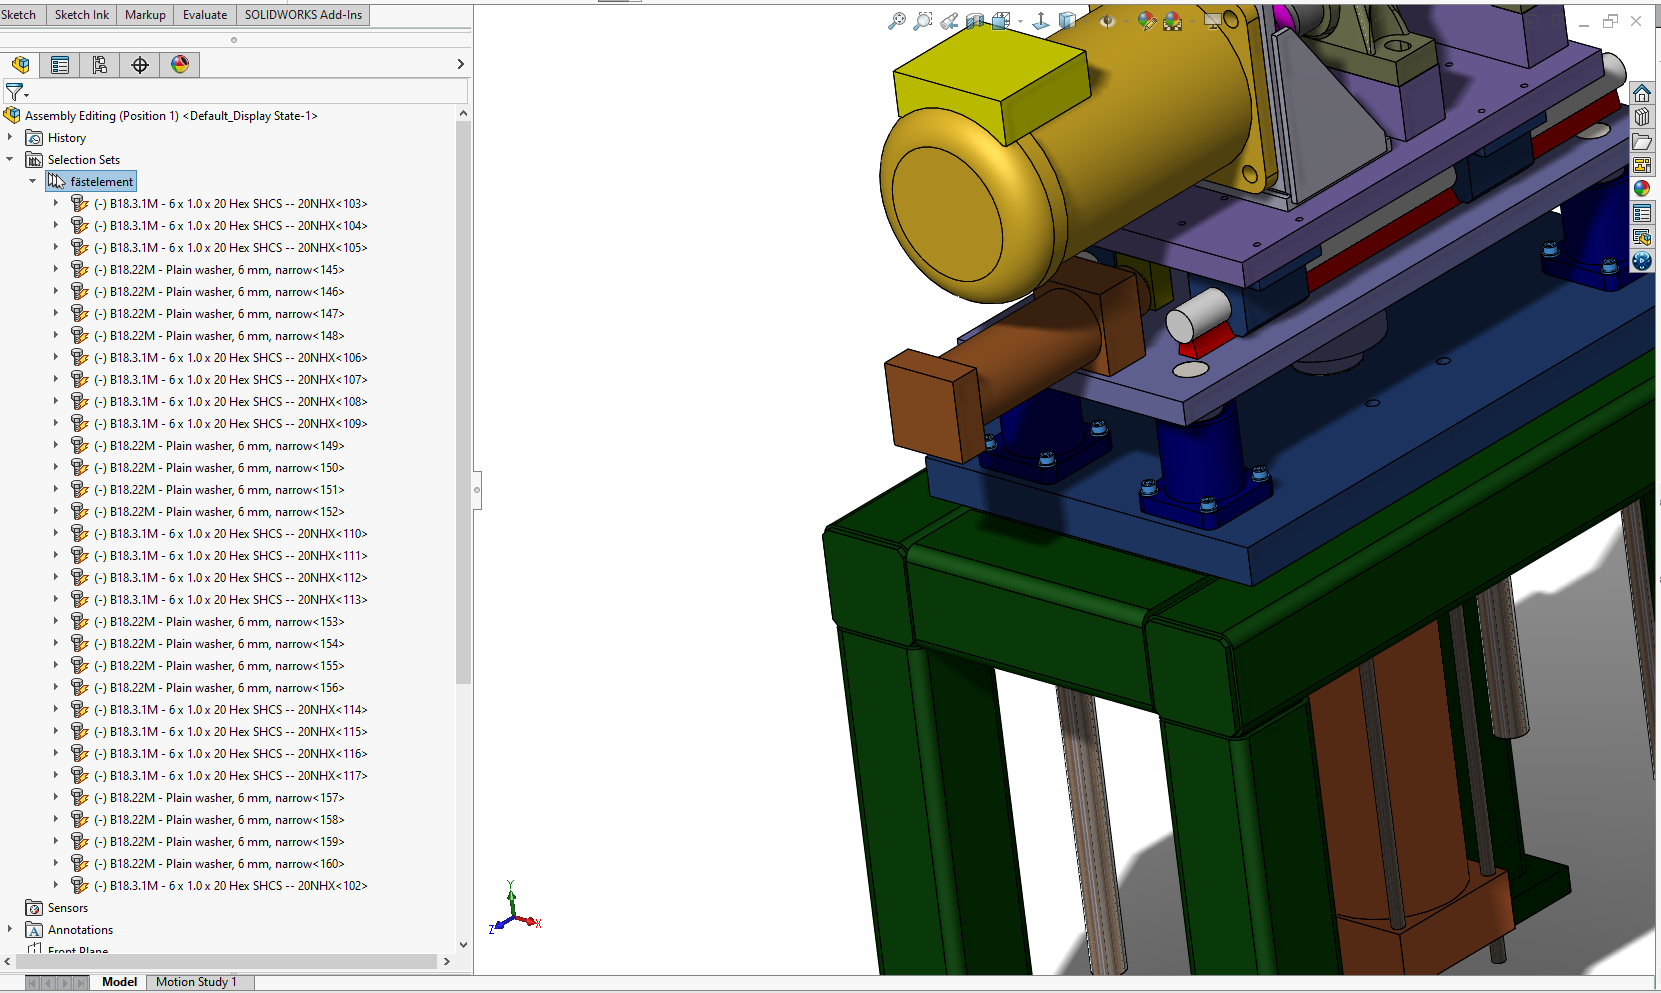Open the Edit Appearance tool
This screenshot has height=993, width=1661.
click(1146, 21)
